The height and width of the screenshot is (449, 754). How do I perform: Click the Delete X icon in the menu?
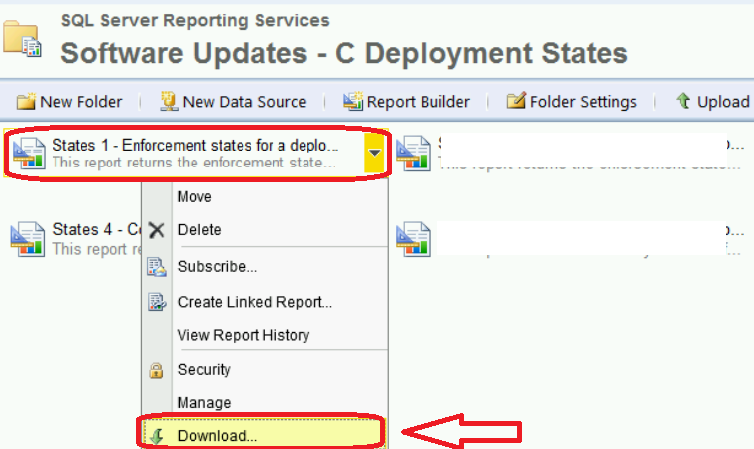point(157,230)
